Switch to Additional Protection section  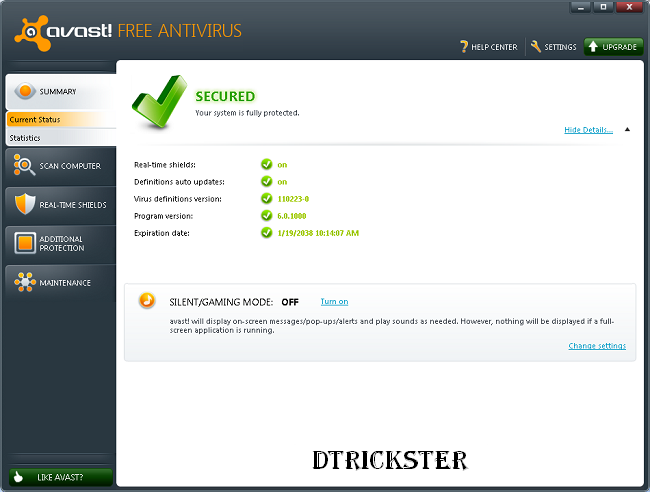[x=61, y=244]
